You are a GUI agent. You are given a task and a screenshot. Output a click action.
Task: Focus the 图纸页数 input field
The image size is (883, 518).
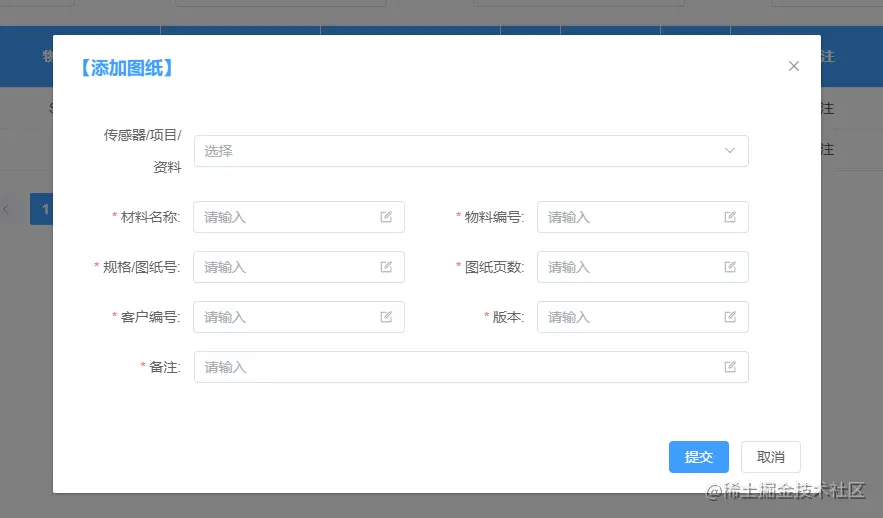[643, 267]
